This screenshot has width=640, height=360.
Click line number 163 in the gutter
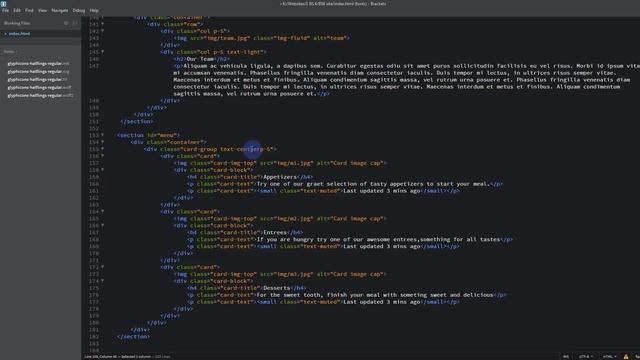[94, 204]
